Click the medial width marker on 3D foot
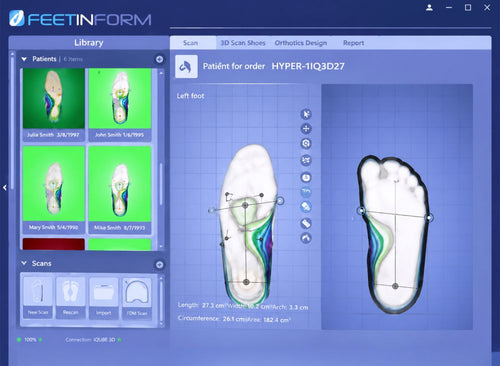 click(361, 211)
